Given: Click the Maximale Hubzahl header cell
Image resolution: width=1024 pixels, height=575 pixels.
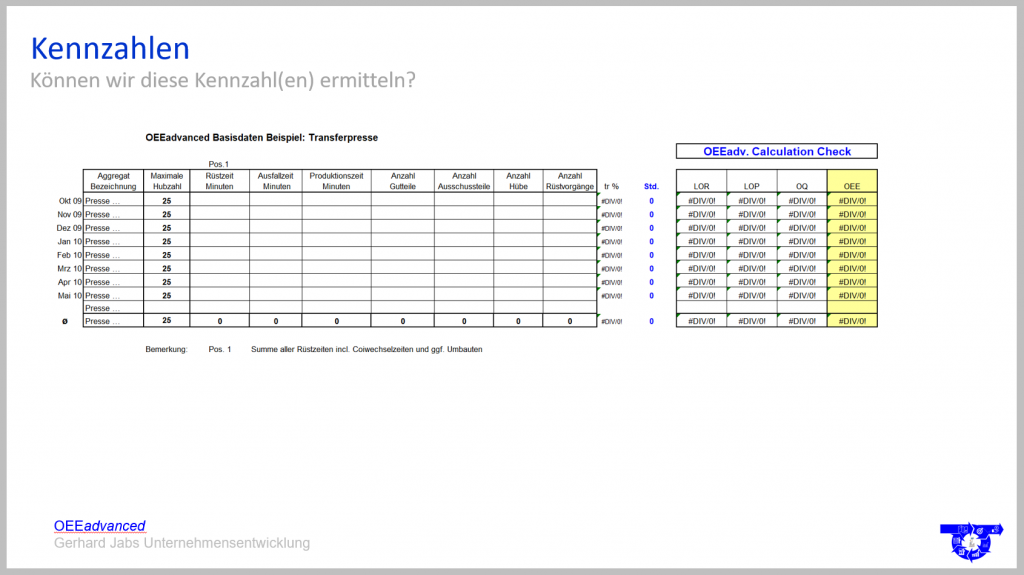Looking at the screenshot, I should click(x=167, y=181).
